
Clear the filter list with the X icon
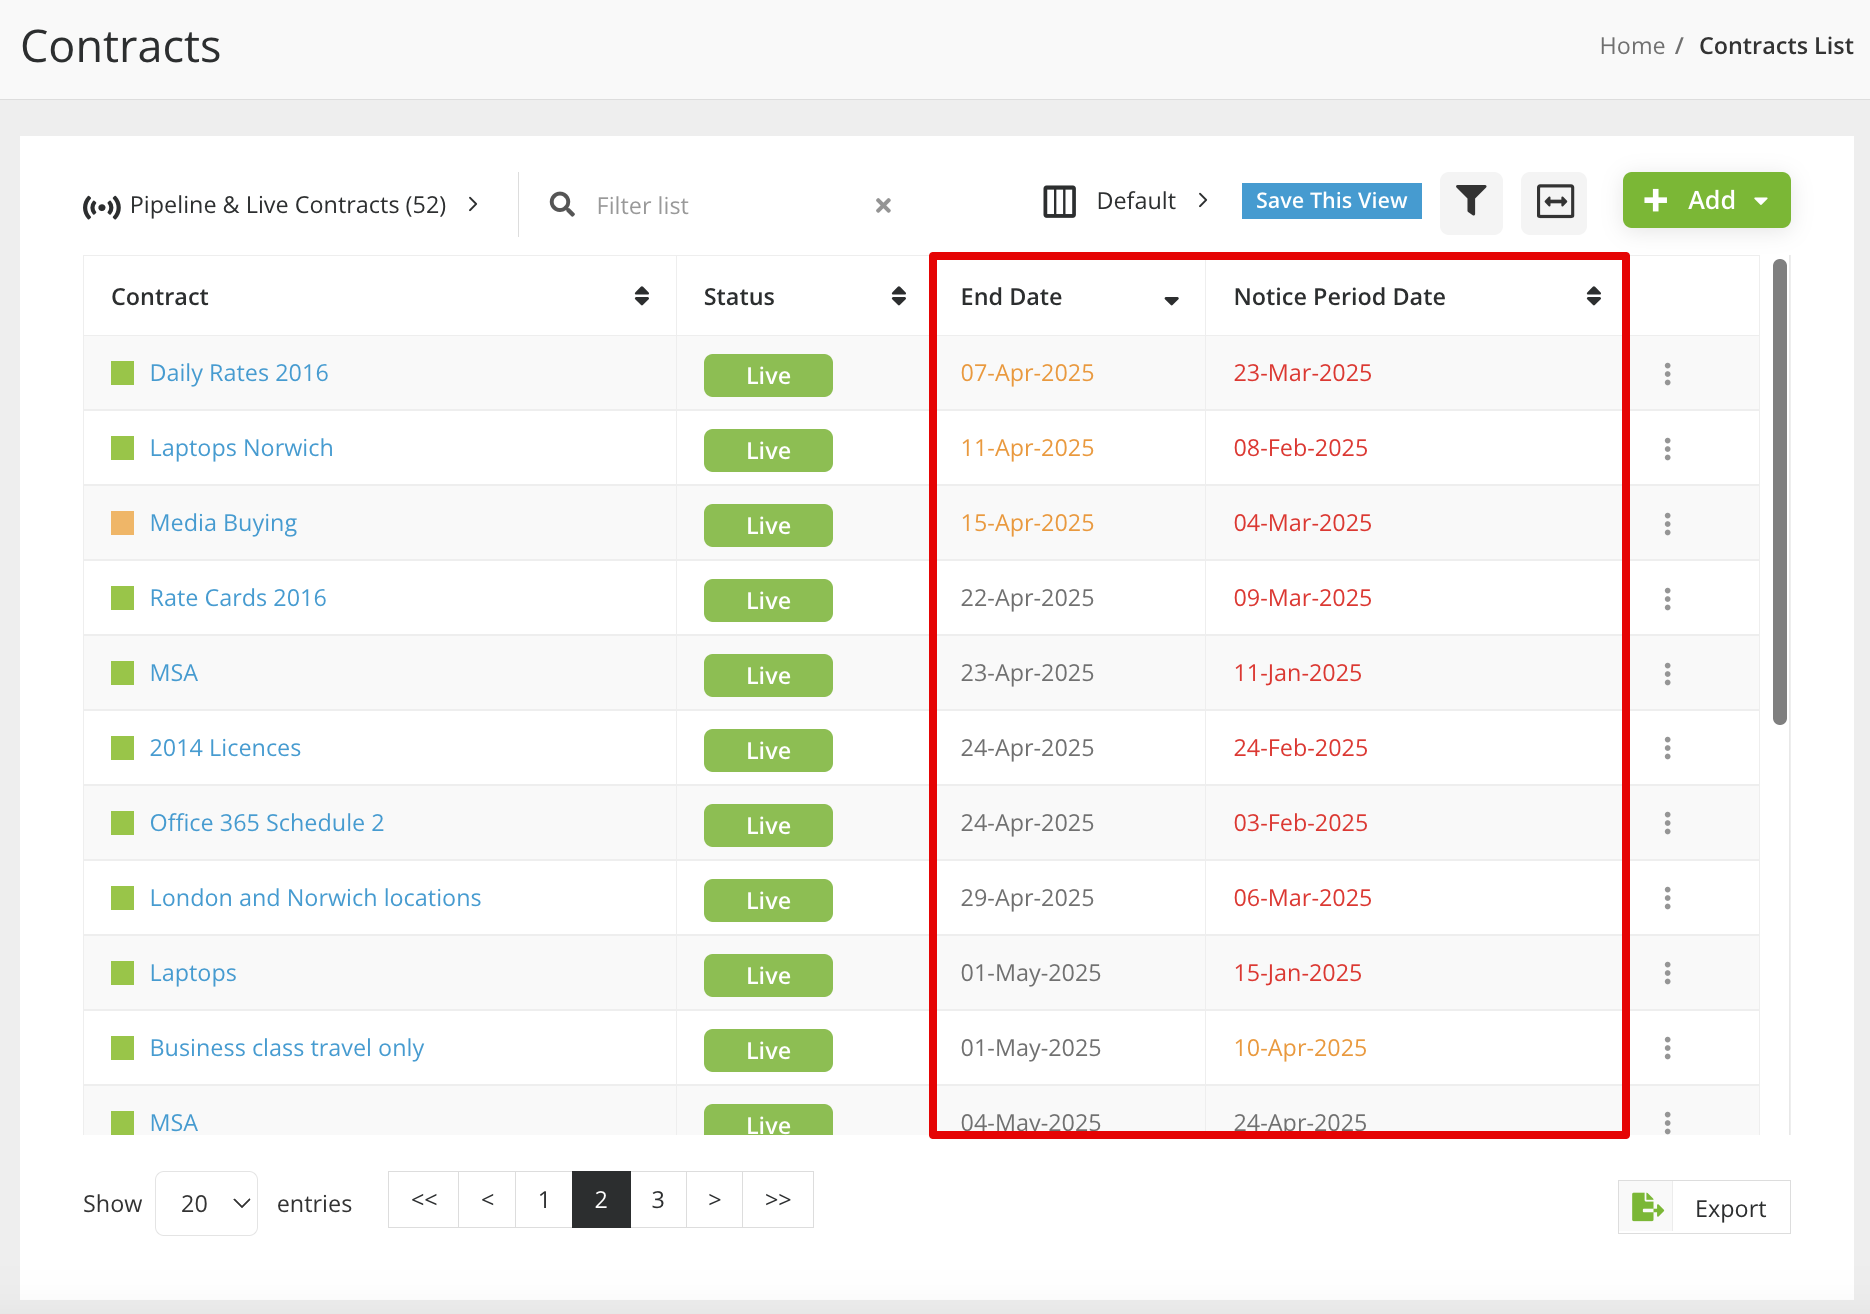(883, 206)
